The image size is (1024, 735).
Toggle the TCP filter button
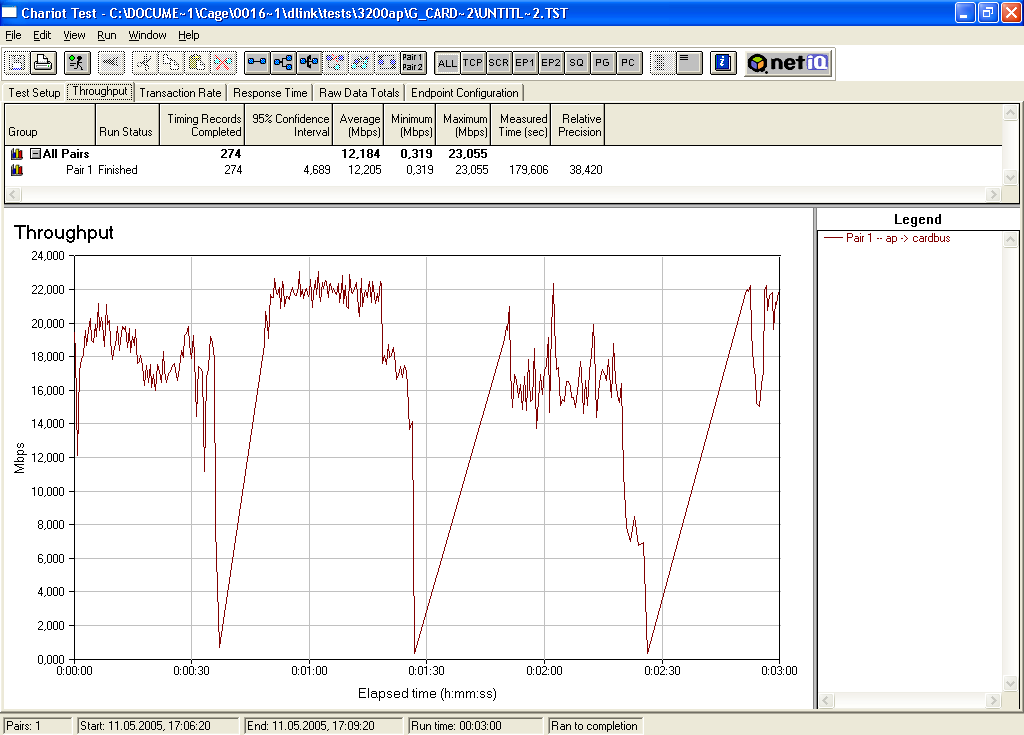[473, 63]
